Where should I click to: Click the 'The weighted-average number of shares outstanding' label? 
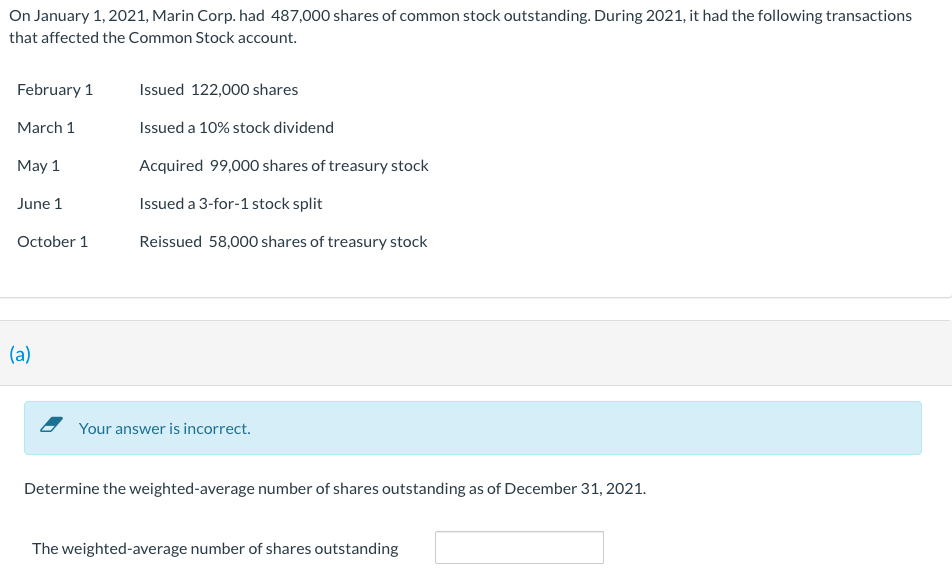(x=216, y=549)
